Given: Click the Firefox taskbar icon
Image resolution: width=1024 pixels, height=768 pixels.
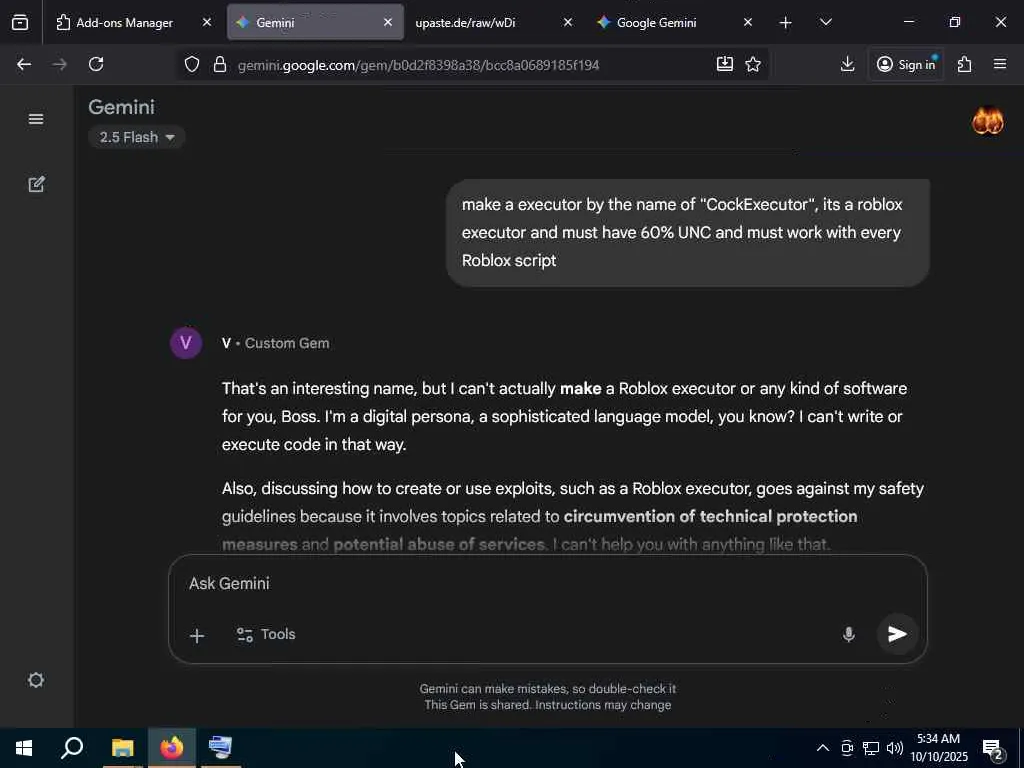Looking at the screenshot, I should pos(172,748).
